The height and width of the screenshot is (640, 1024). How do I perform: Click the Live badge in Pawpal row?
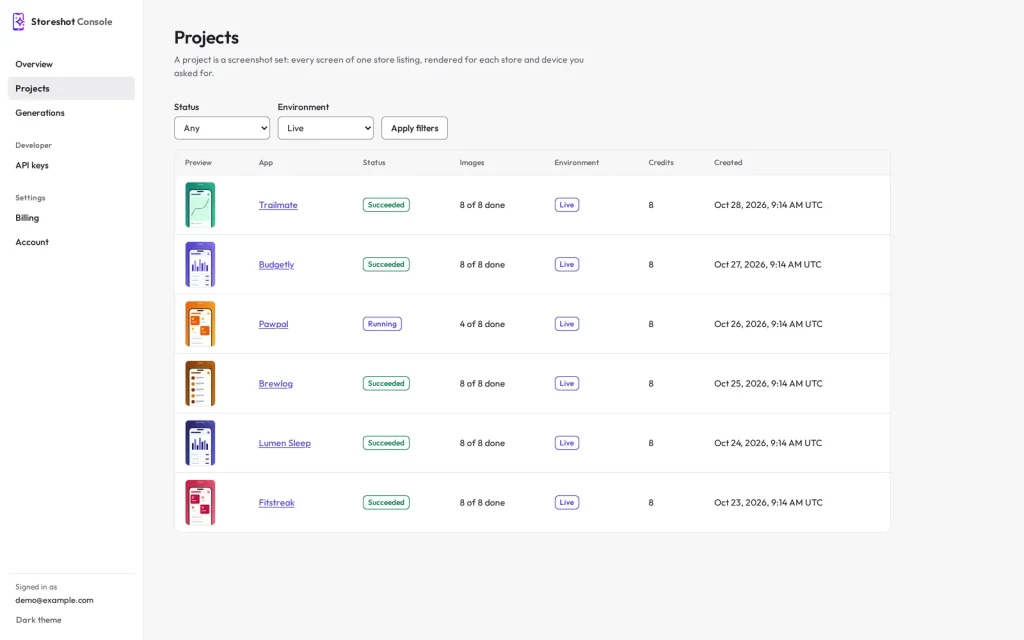point(567,324)
